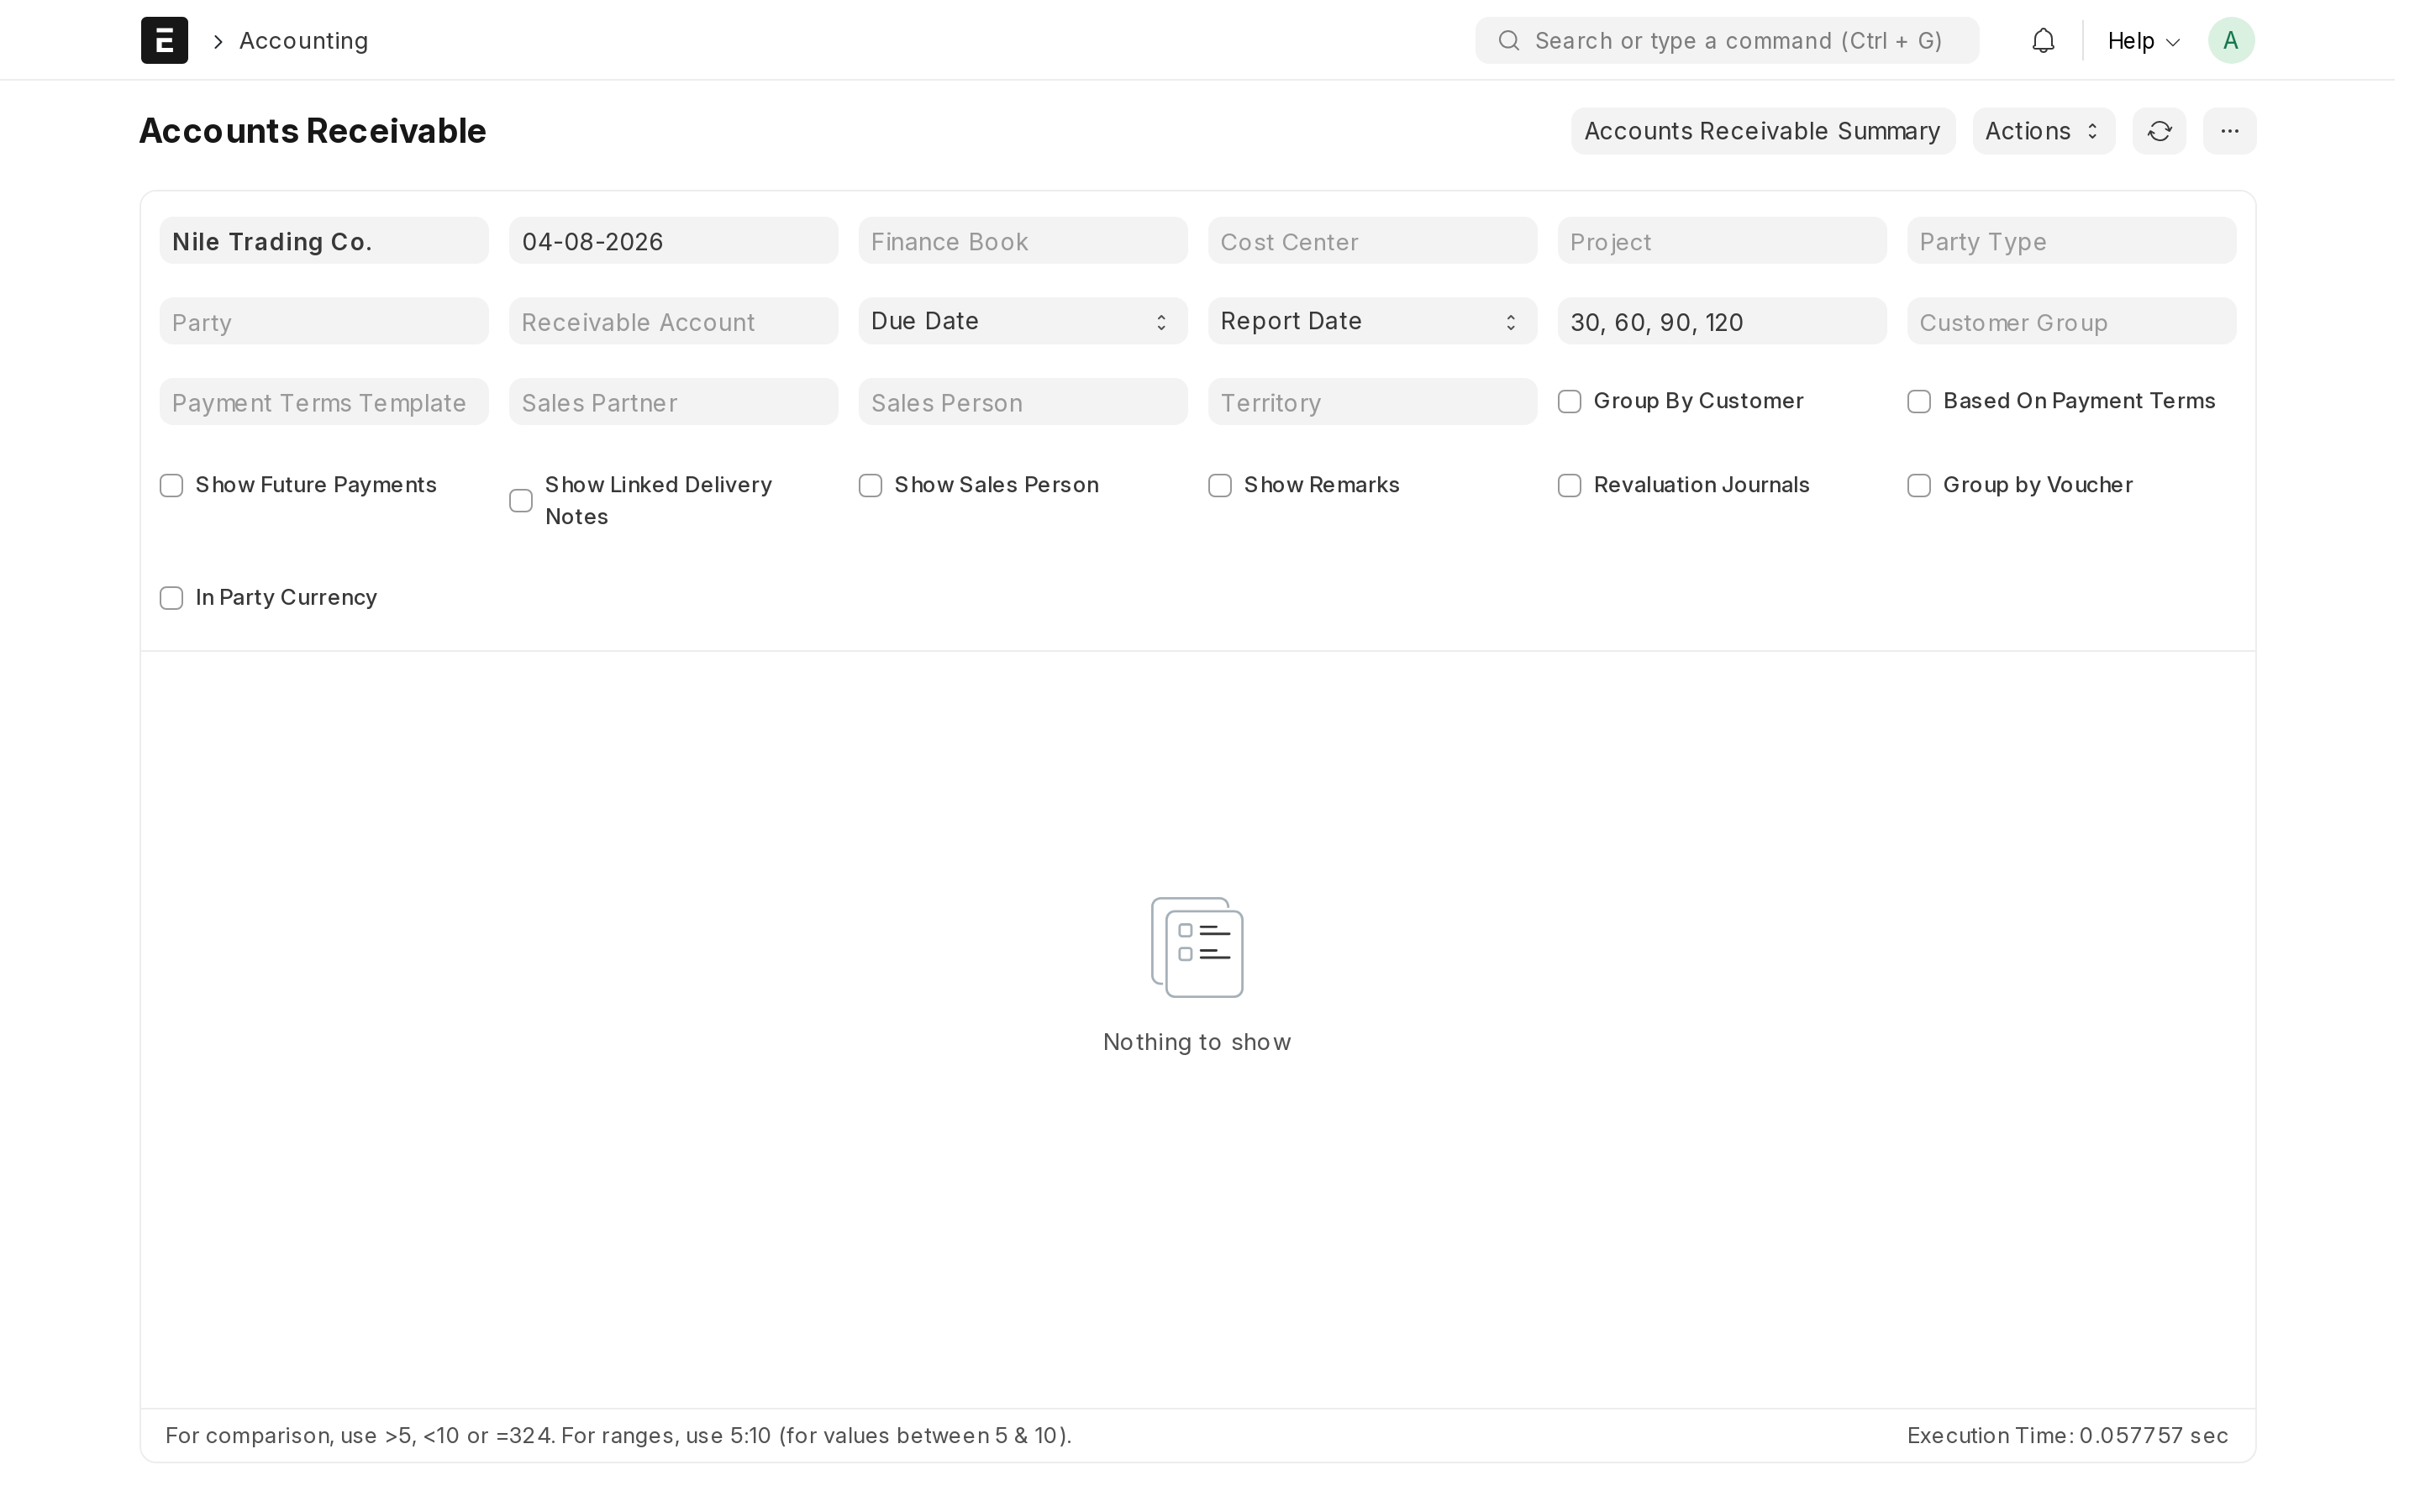Viewport: 2420px width, 1512px height.
Task: Click the Project filter field
Action: [x=1722, y=241]
